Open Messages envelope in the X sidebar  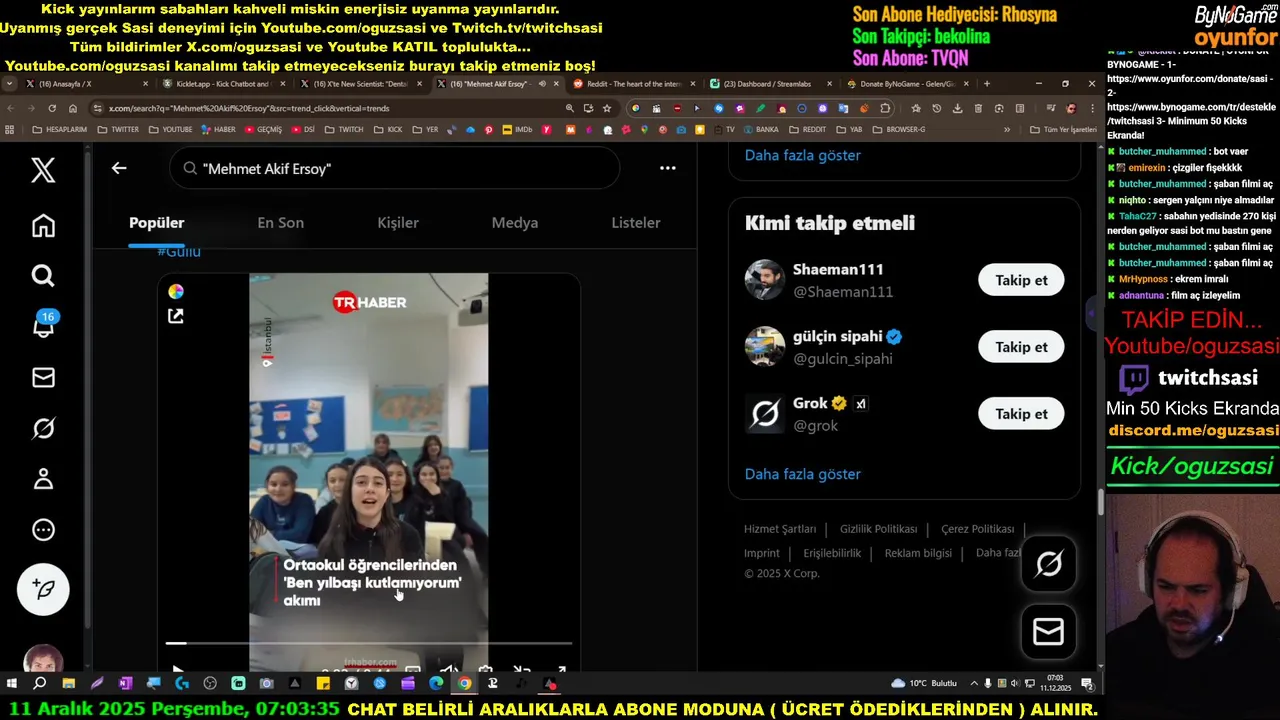(x=43, y=378)
